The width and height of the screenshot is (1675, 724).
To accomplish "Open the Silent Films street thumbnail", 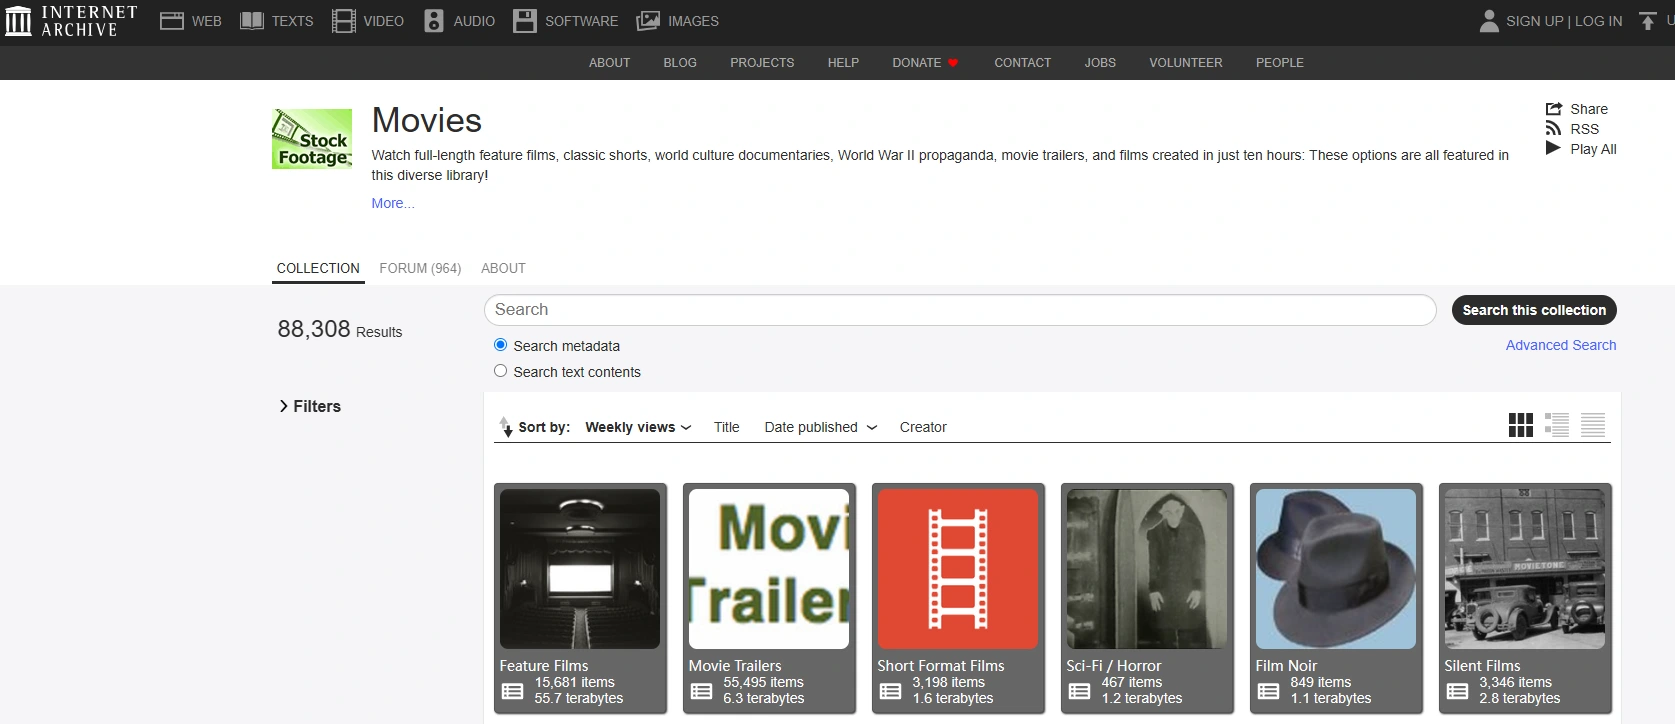I will [1525, 569].
